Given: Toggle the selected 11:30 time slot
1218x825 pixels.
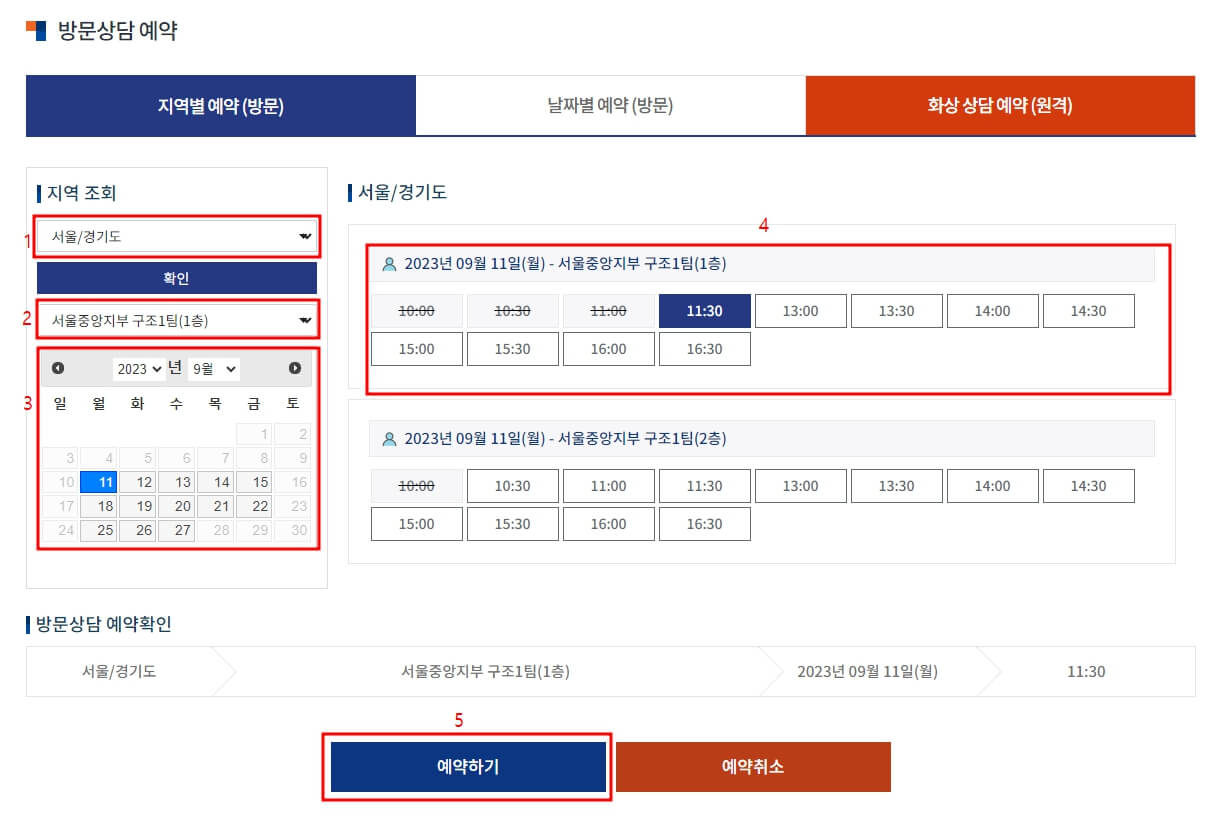Looking at the screenshot, I should point(704,310).
